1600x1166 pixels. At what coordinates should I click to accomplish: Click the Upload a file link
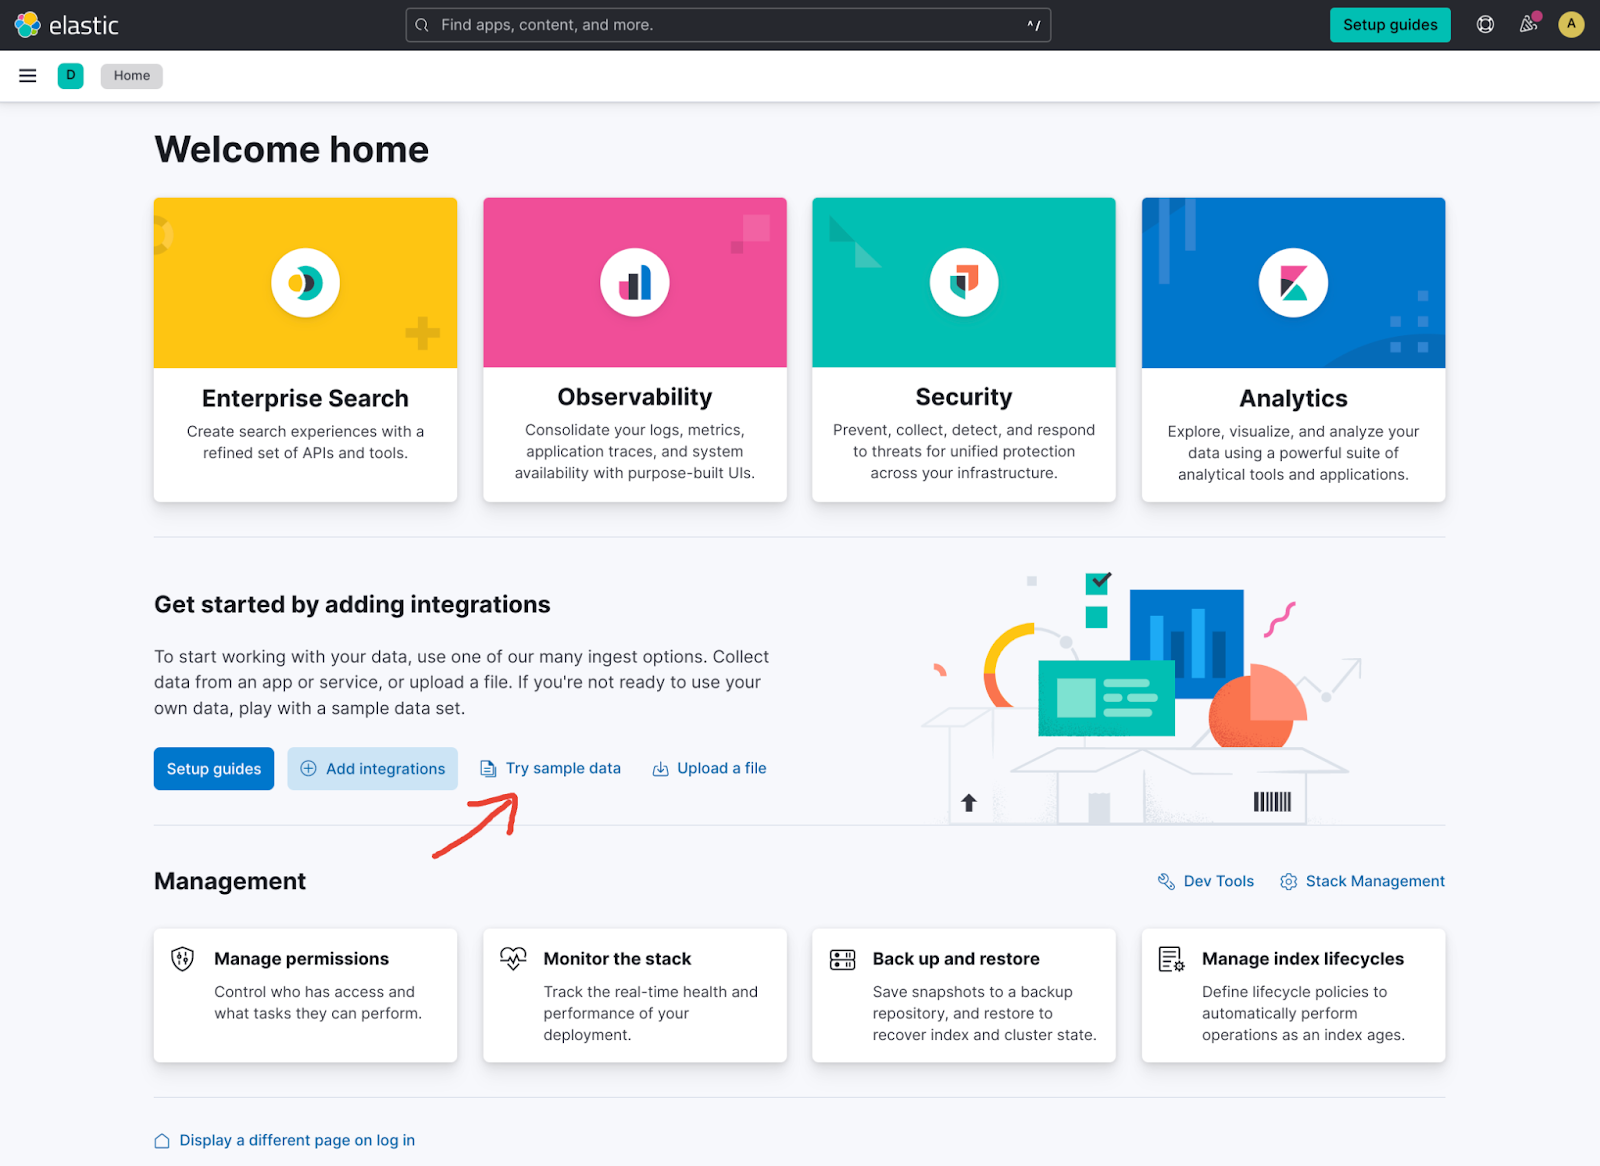tap(710, 768)
